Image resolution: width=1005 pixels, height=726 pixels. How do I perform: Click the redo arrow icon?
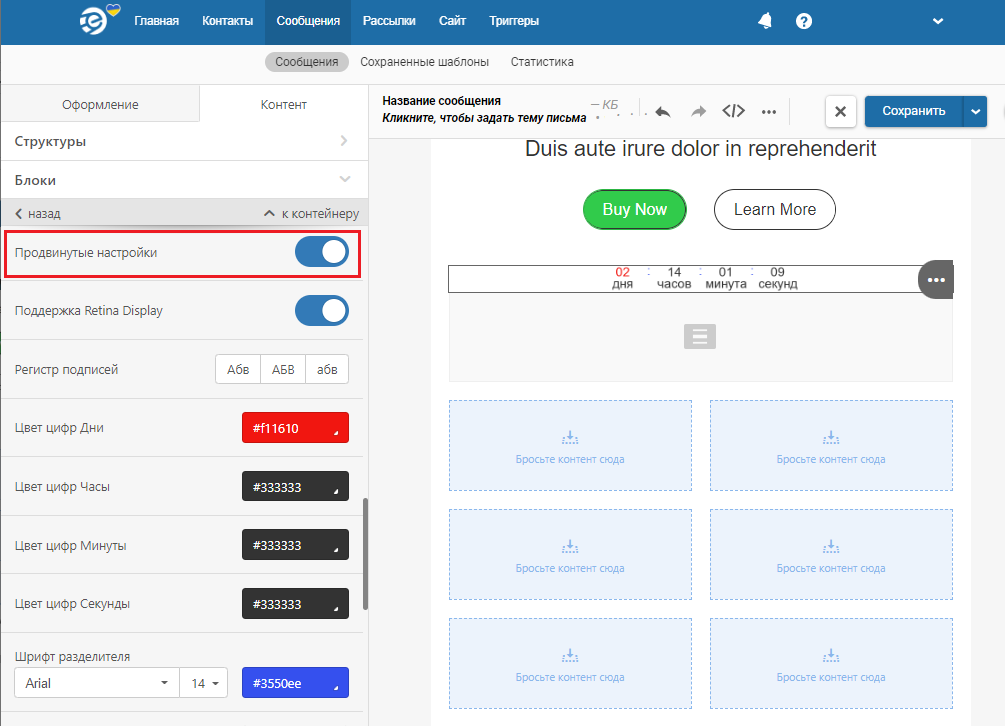(698, 111)
